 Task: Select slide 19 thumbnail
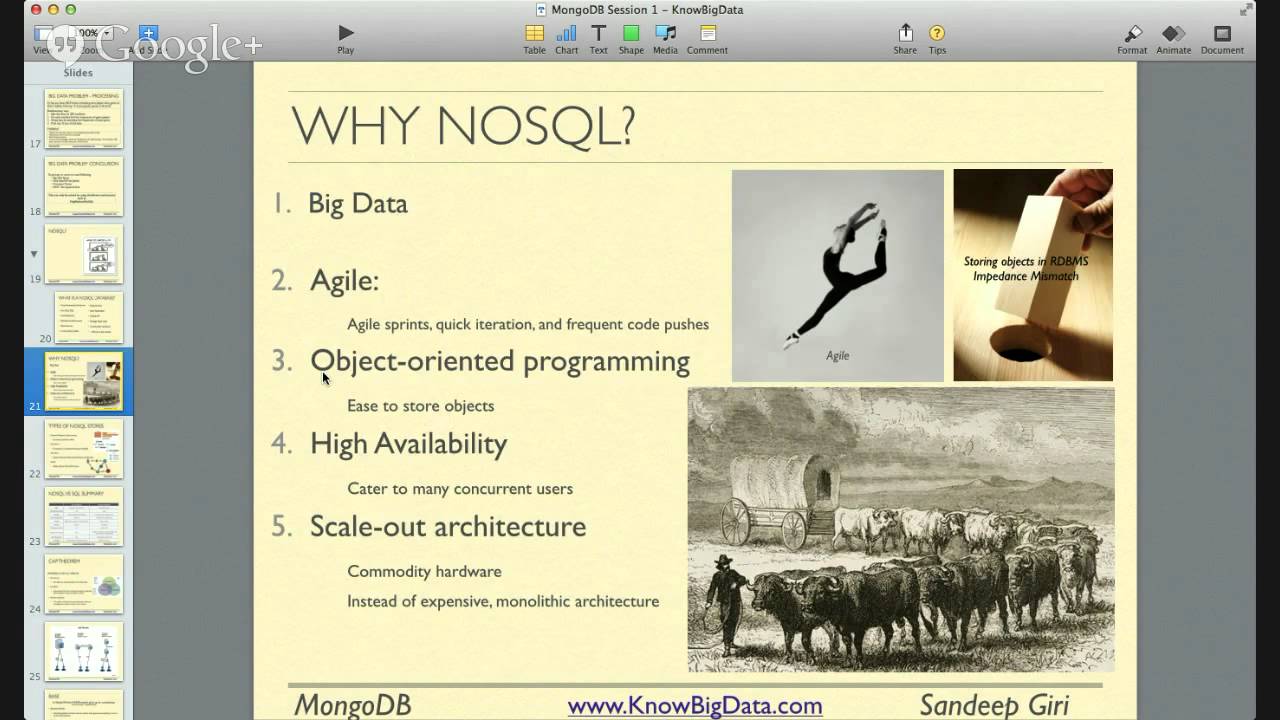[x=84, y=254]
